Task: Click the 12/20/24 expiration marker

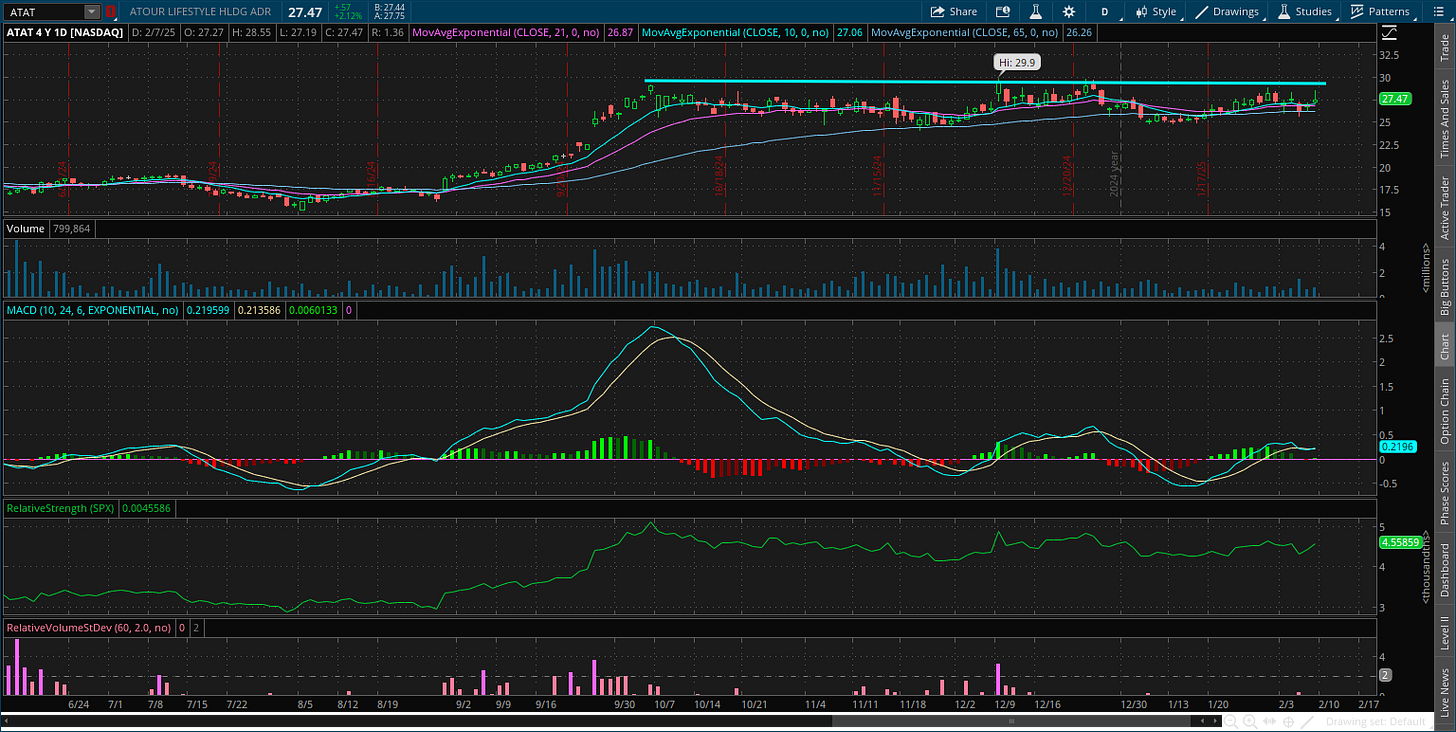Action: (1068, 176)
